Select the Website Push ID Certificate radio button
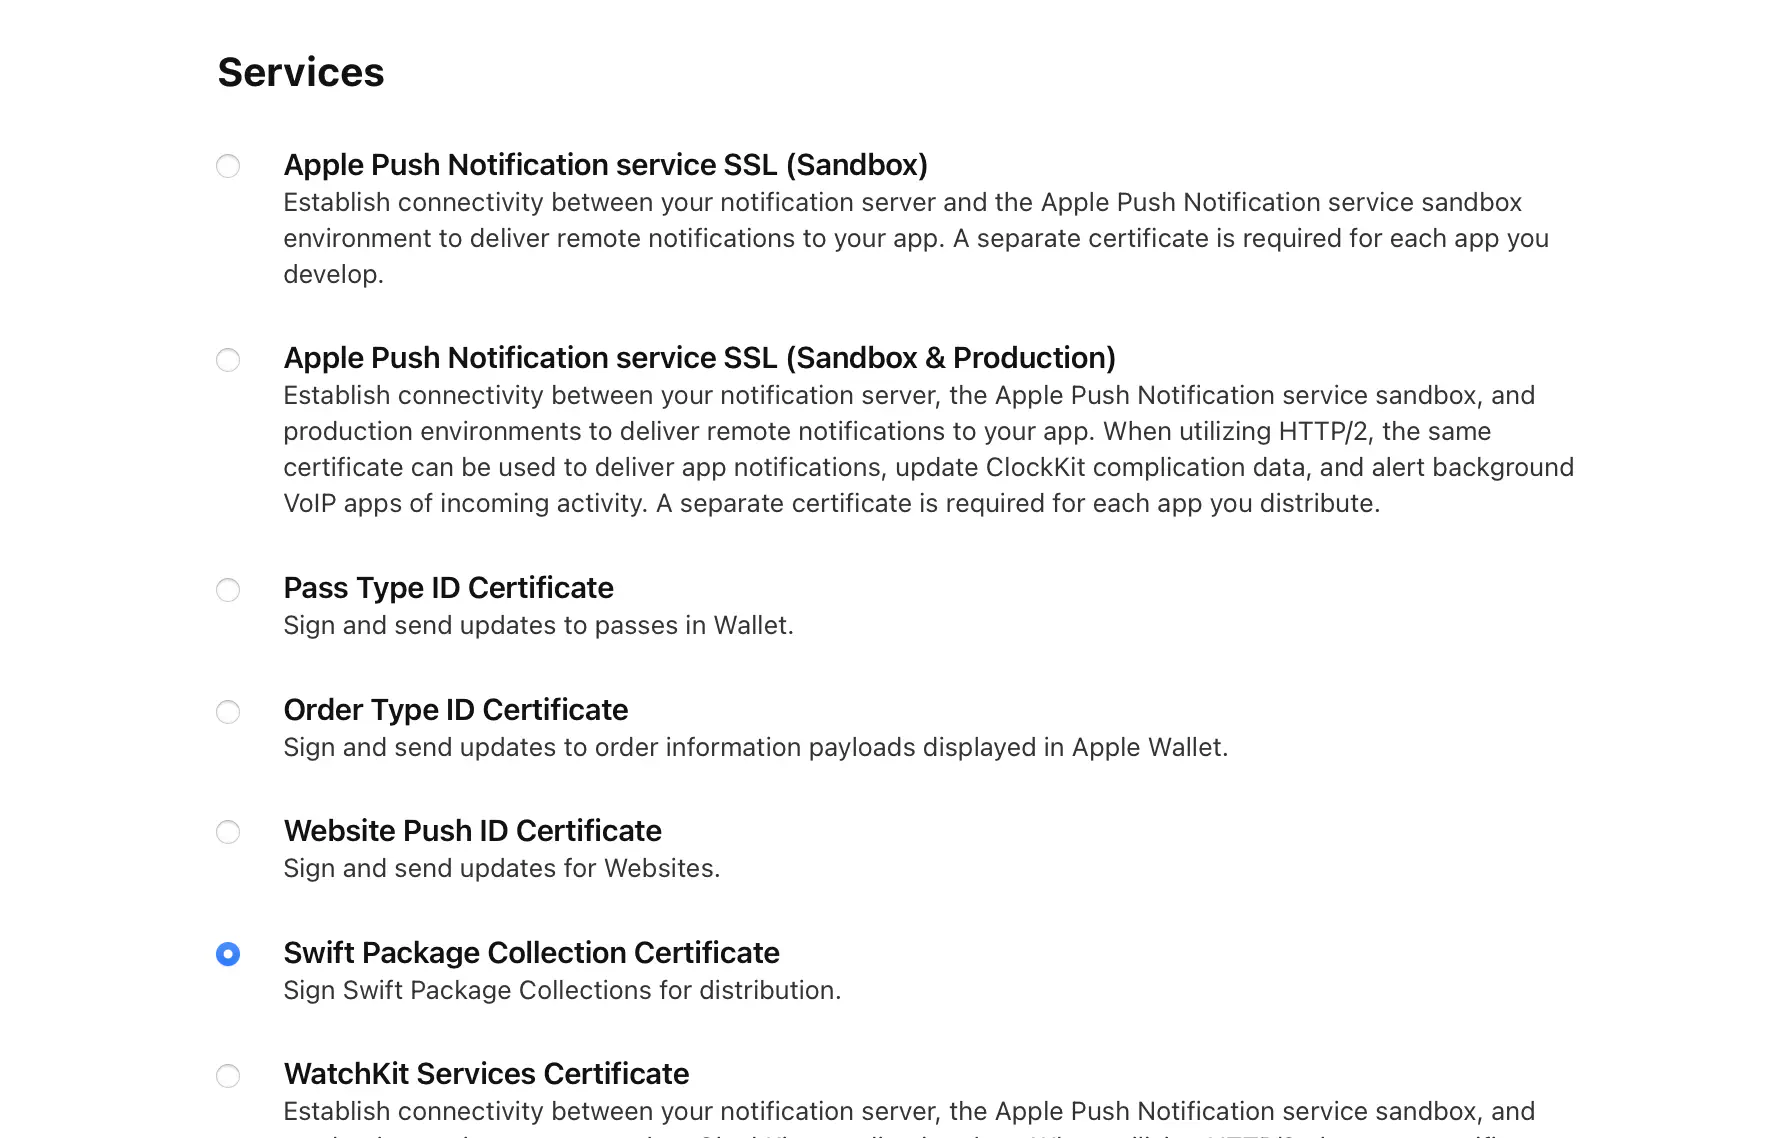1786x1138 pixels. [x=228, y=832]
